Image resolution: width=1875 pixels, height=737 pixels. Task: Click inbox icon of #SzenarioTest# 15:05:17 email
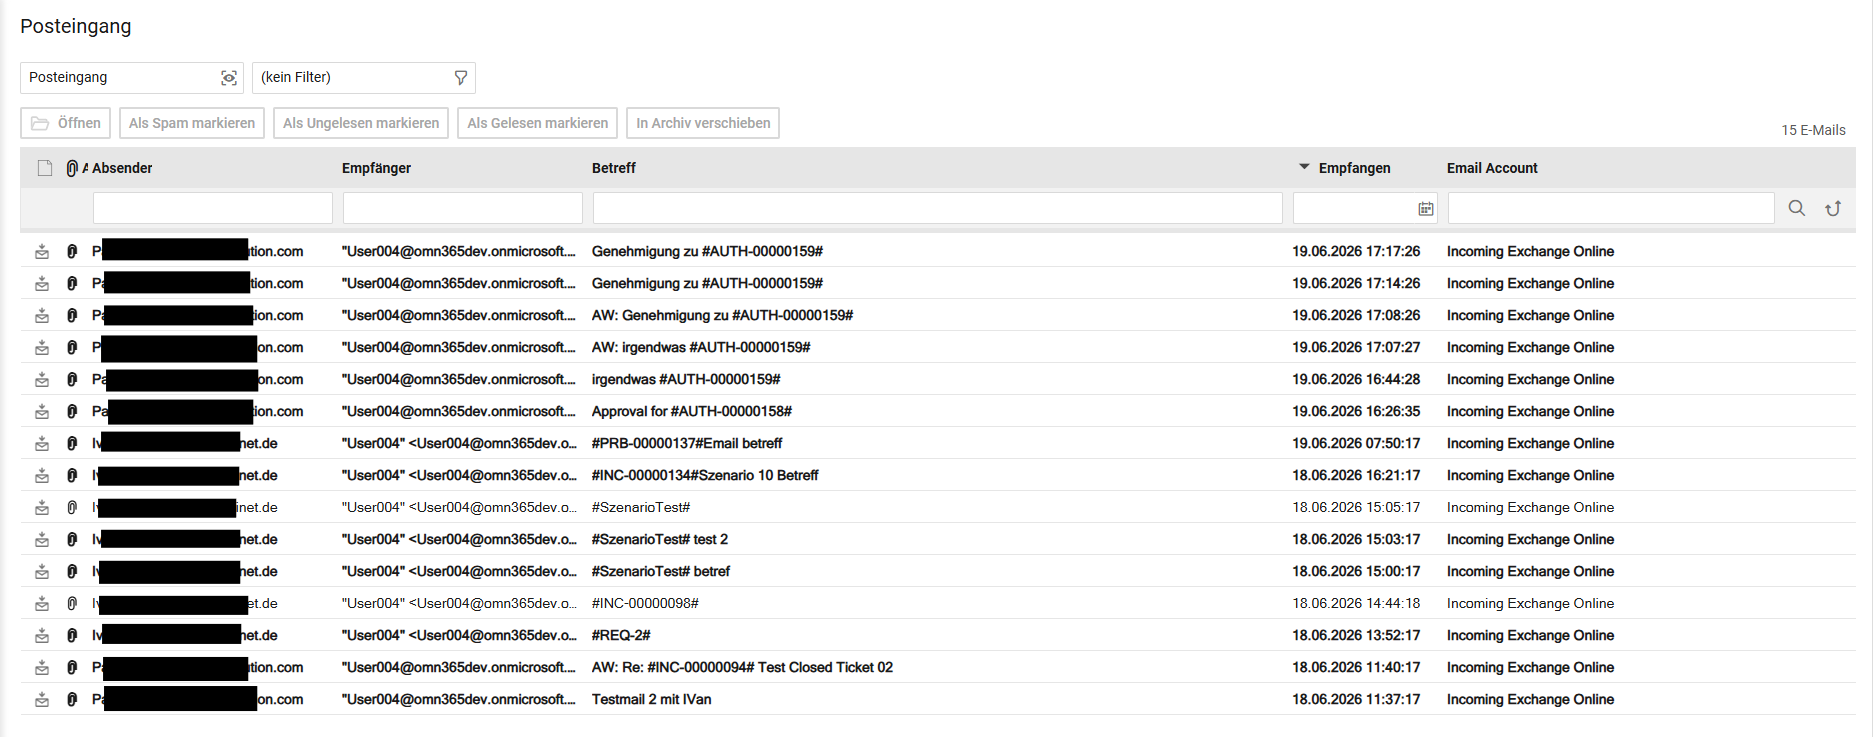coord(42,507)
